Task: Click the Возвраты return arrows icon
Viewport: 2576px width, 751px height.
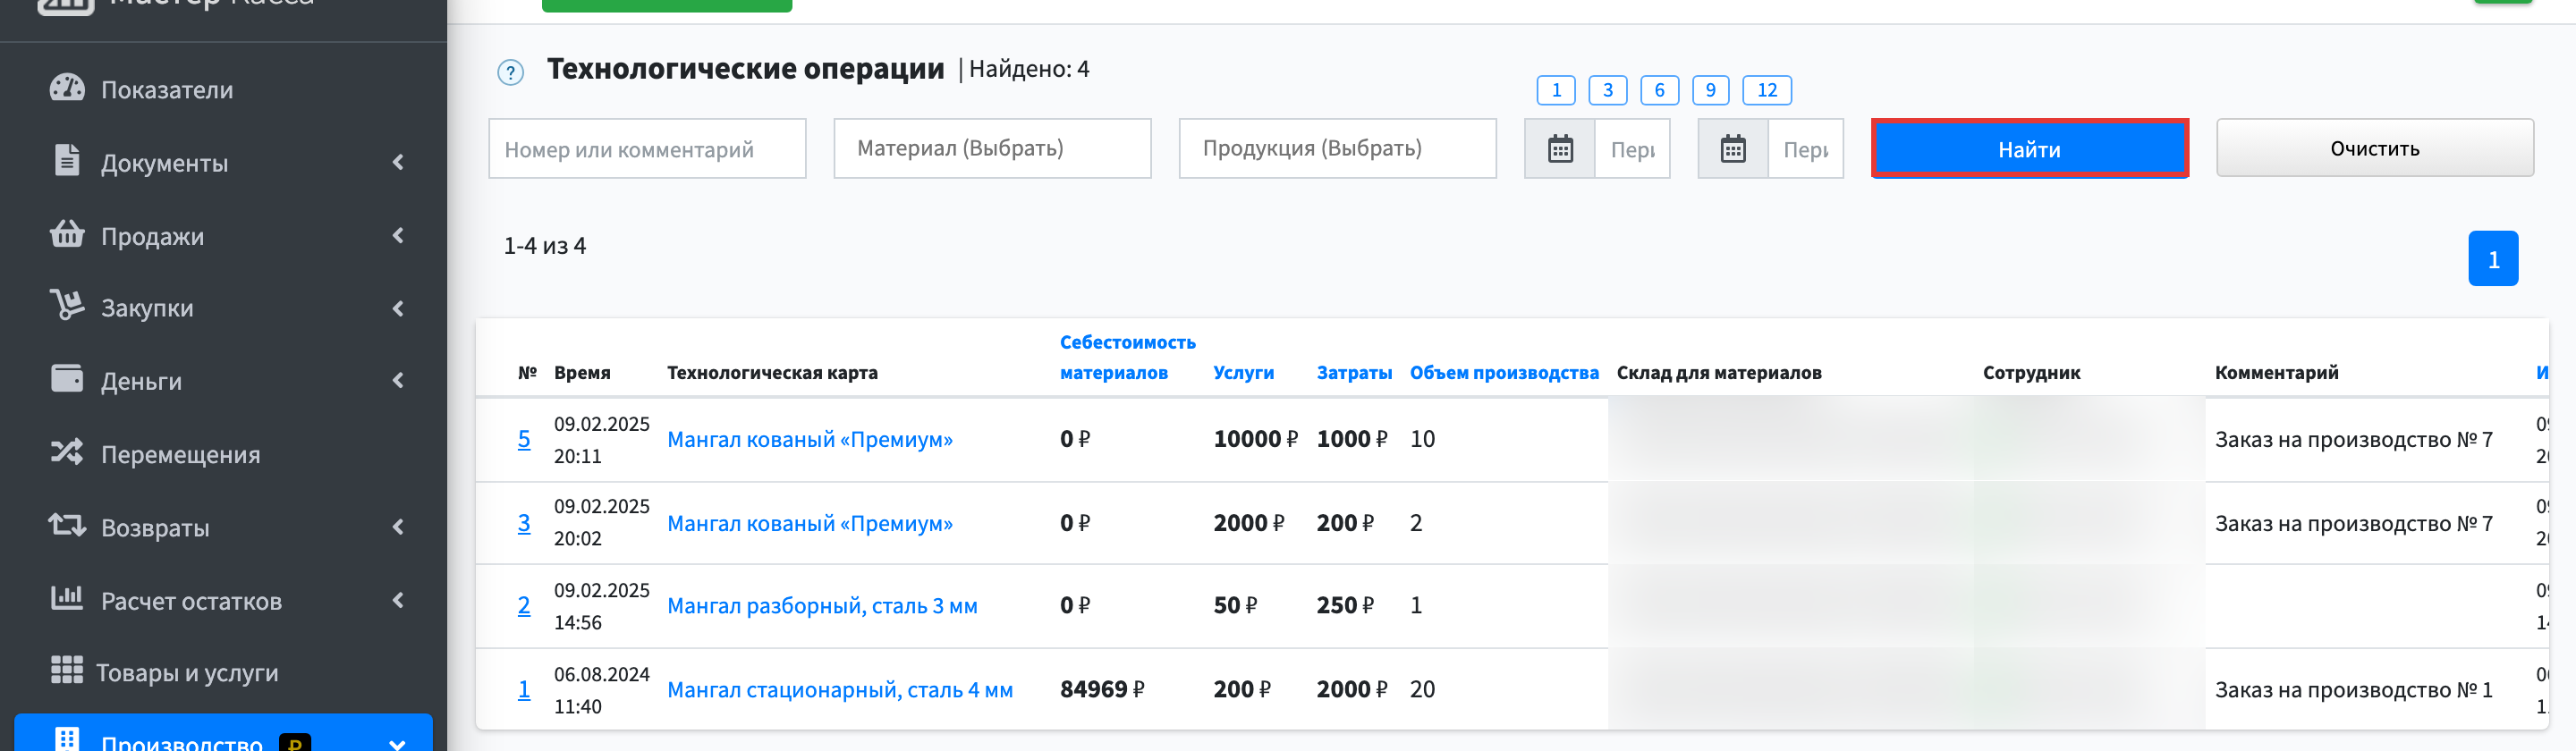Action: tap(67, 525)
